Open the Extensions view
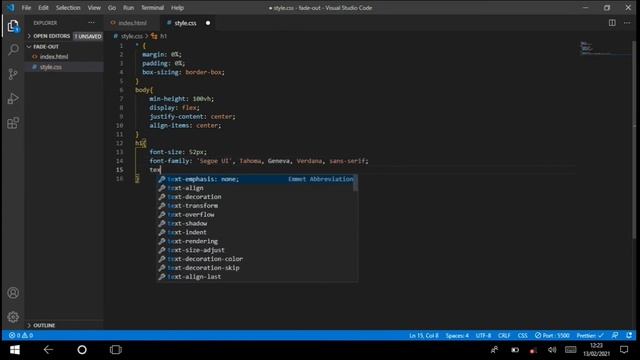The width and height of the screenshot is (640, 360). point(13,123)
